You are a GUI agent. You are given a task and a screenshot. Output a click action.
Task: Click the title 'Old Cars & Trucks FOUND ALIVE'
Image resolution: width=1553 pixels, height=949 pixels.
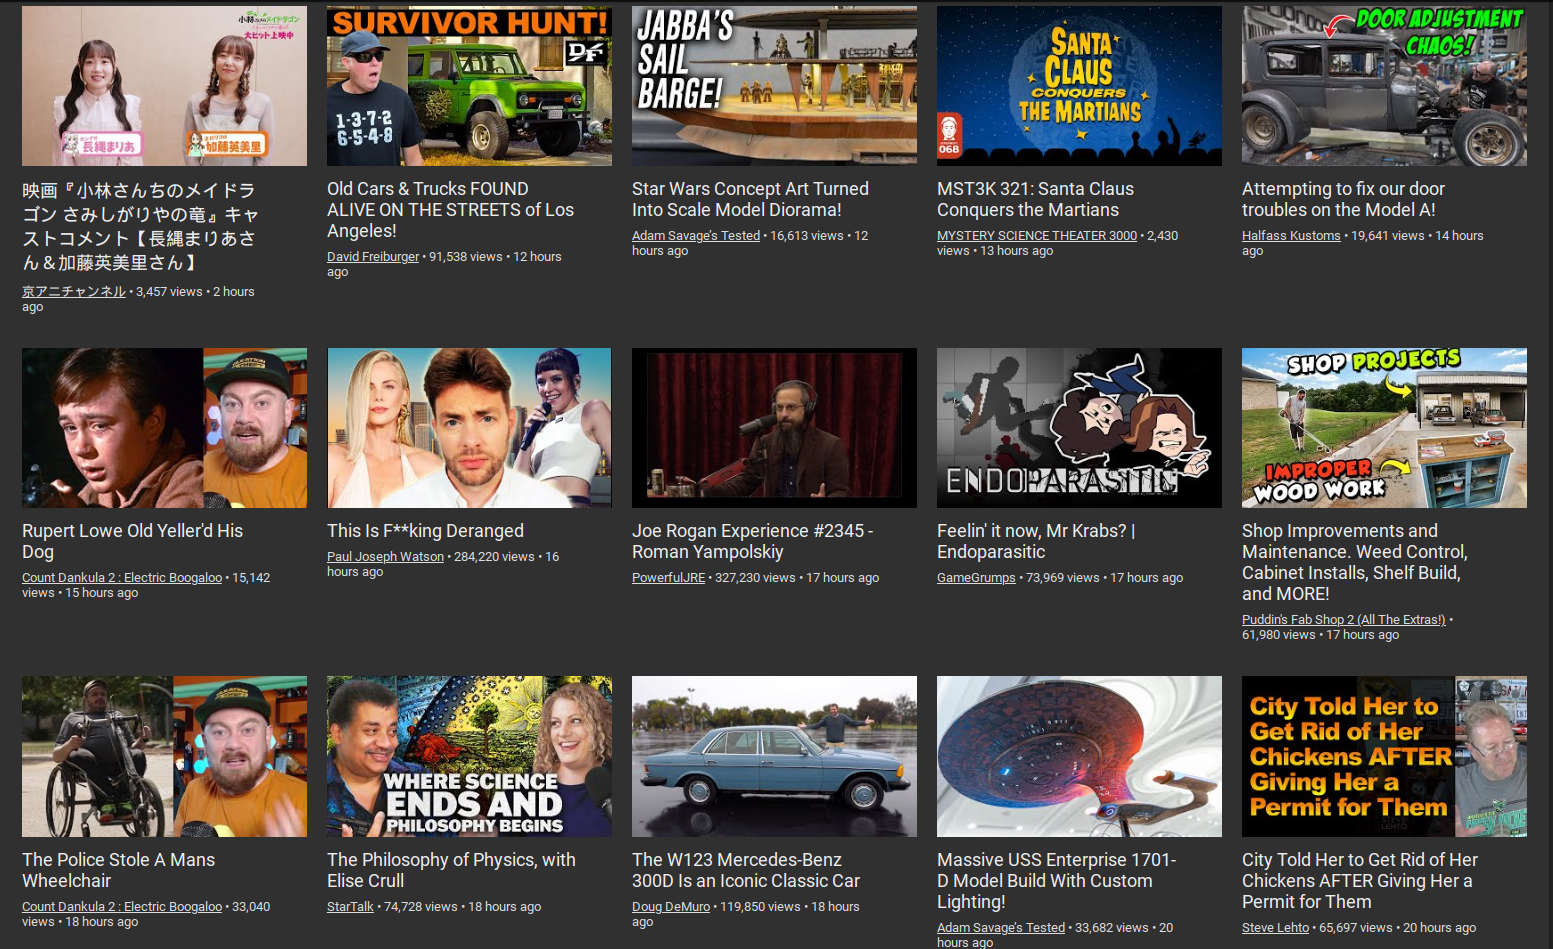tap(450, 210)
